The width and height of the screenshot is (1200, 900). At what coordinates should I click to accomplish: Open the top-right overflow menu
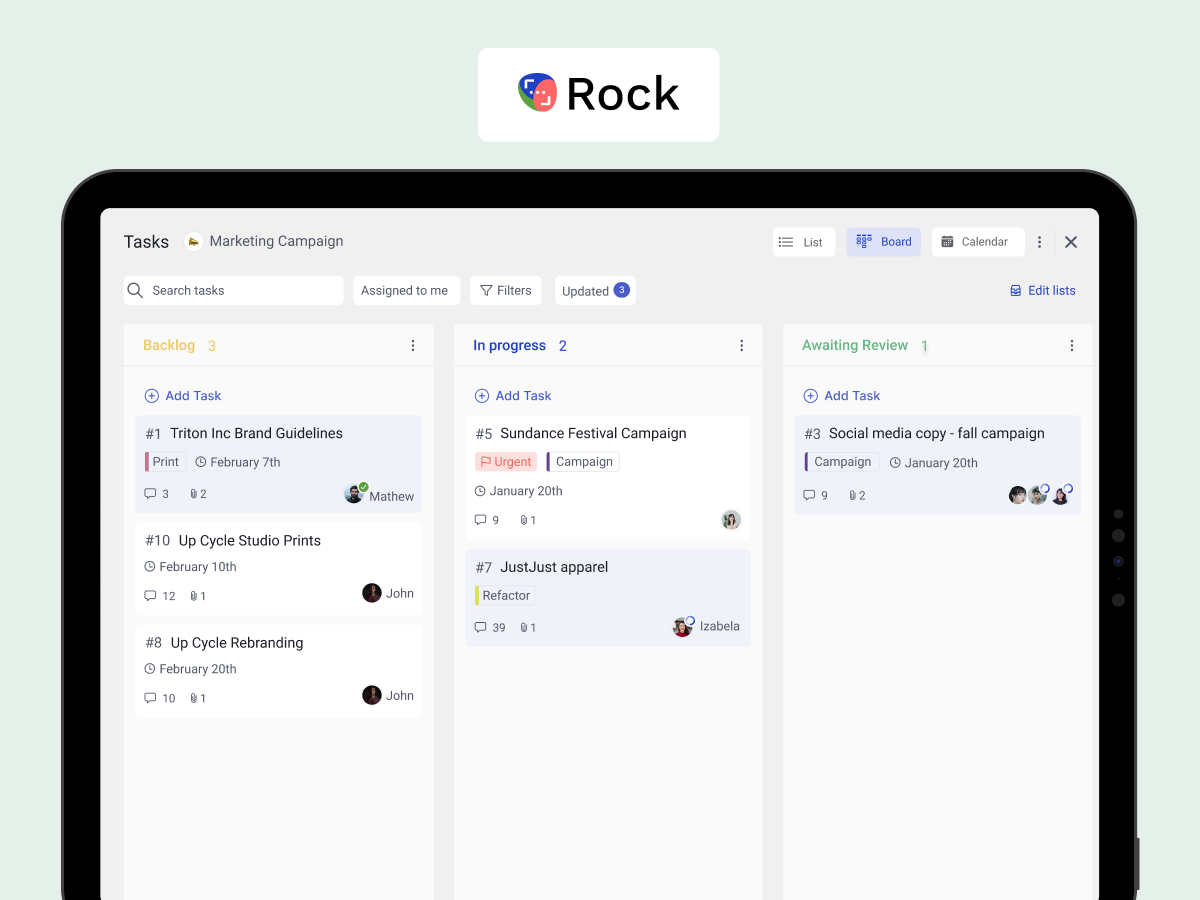(1039, 241)
